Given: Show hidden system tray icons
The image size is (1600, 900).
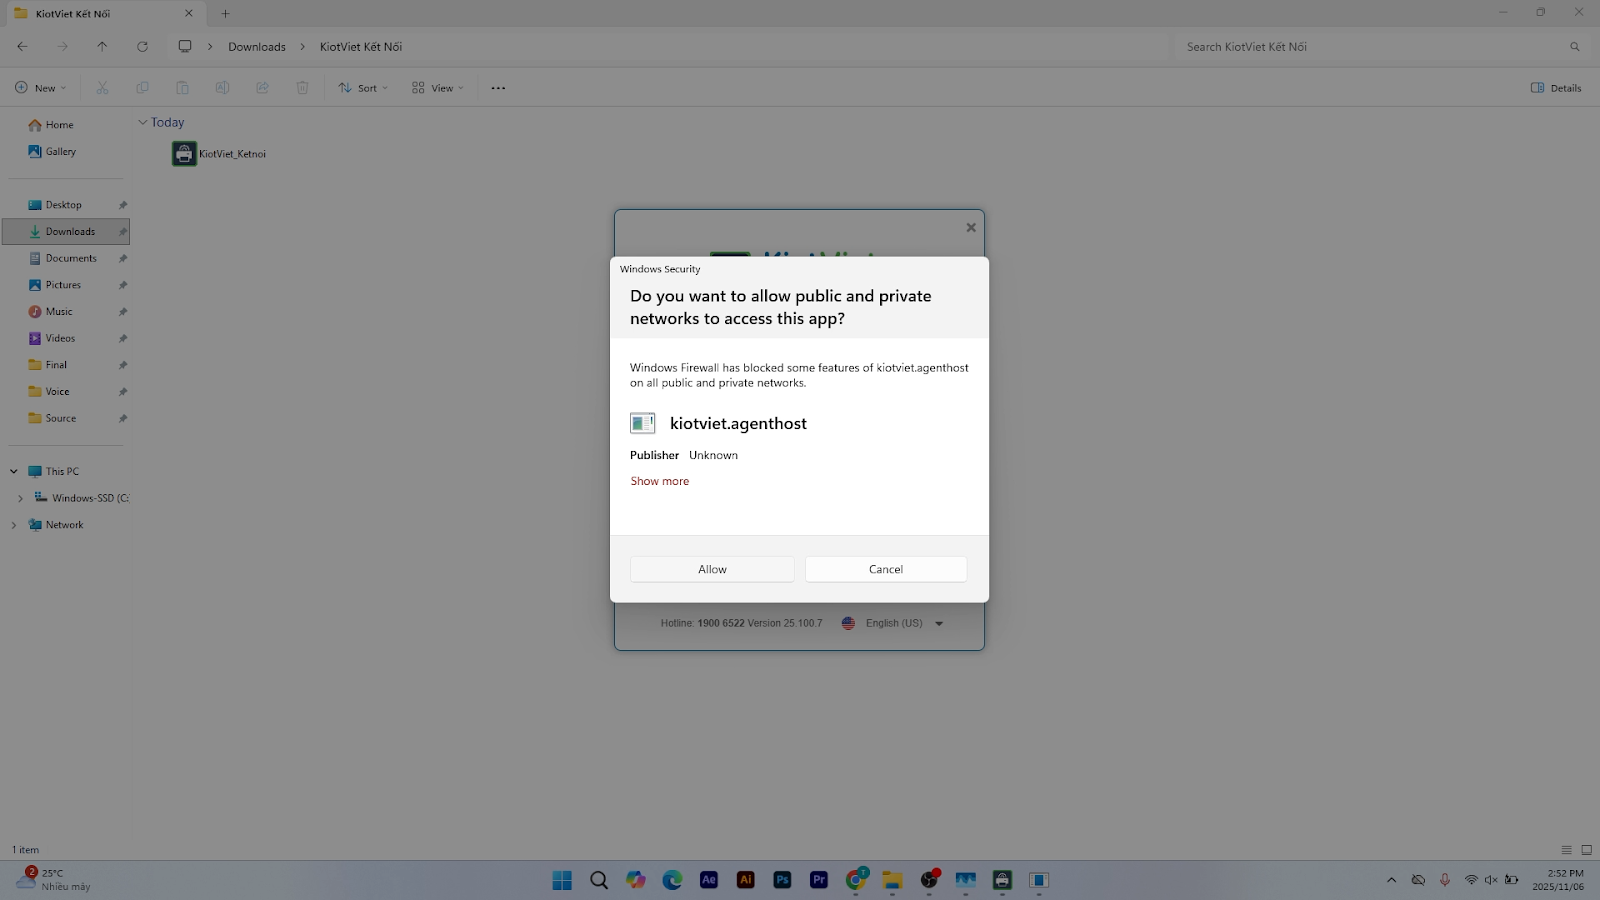Looking at the screenshot, I should (1391, 880).
